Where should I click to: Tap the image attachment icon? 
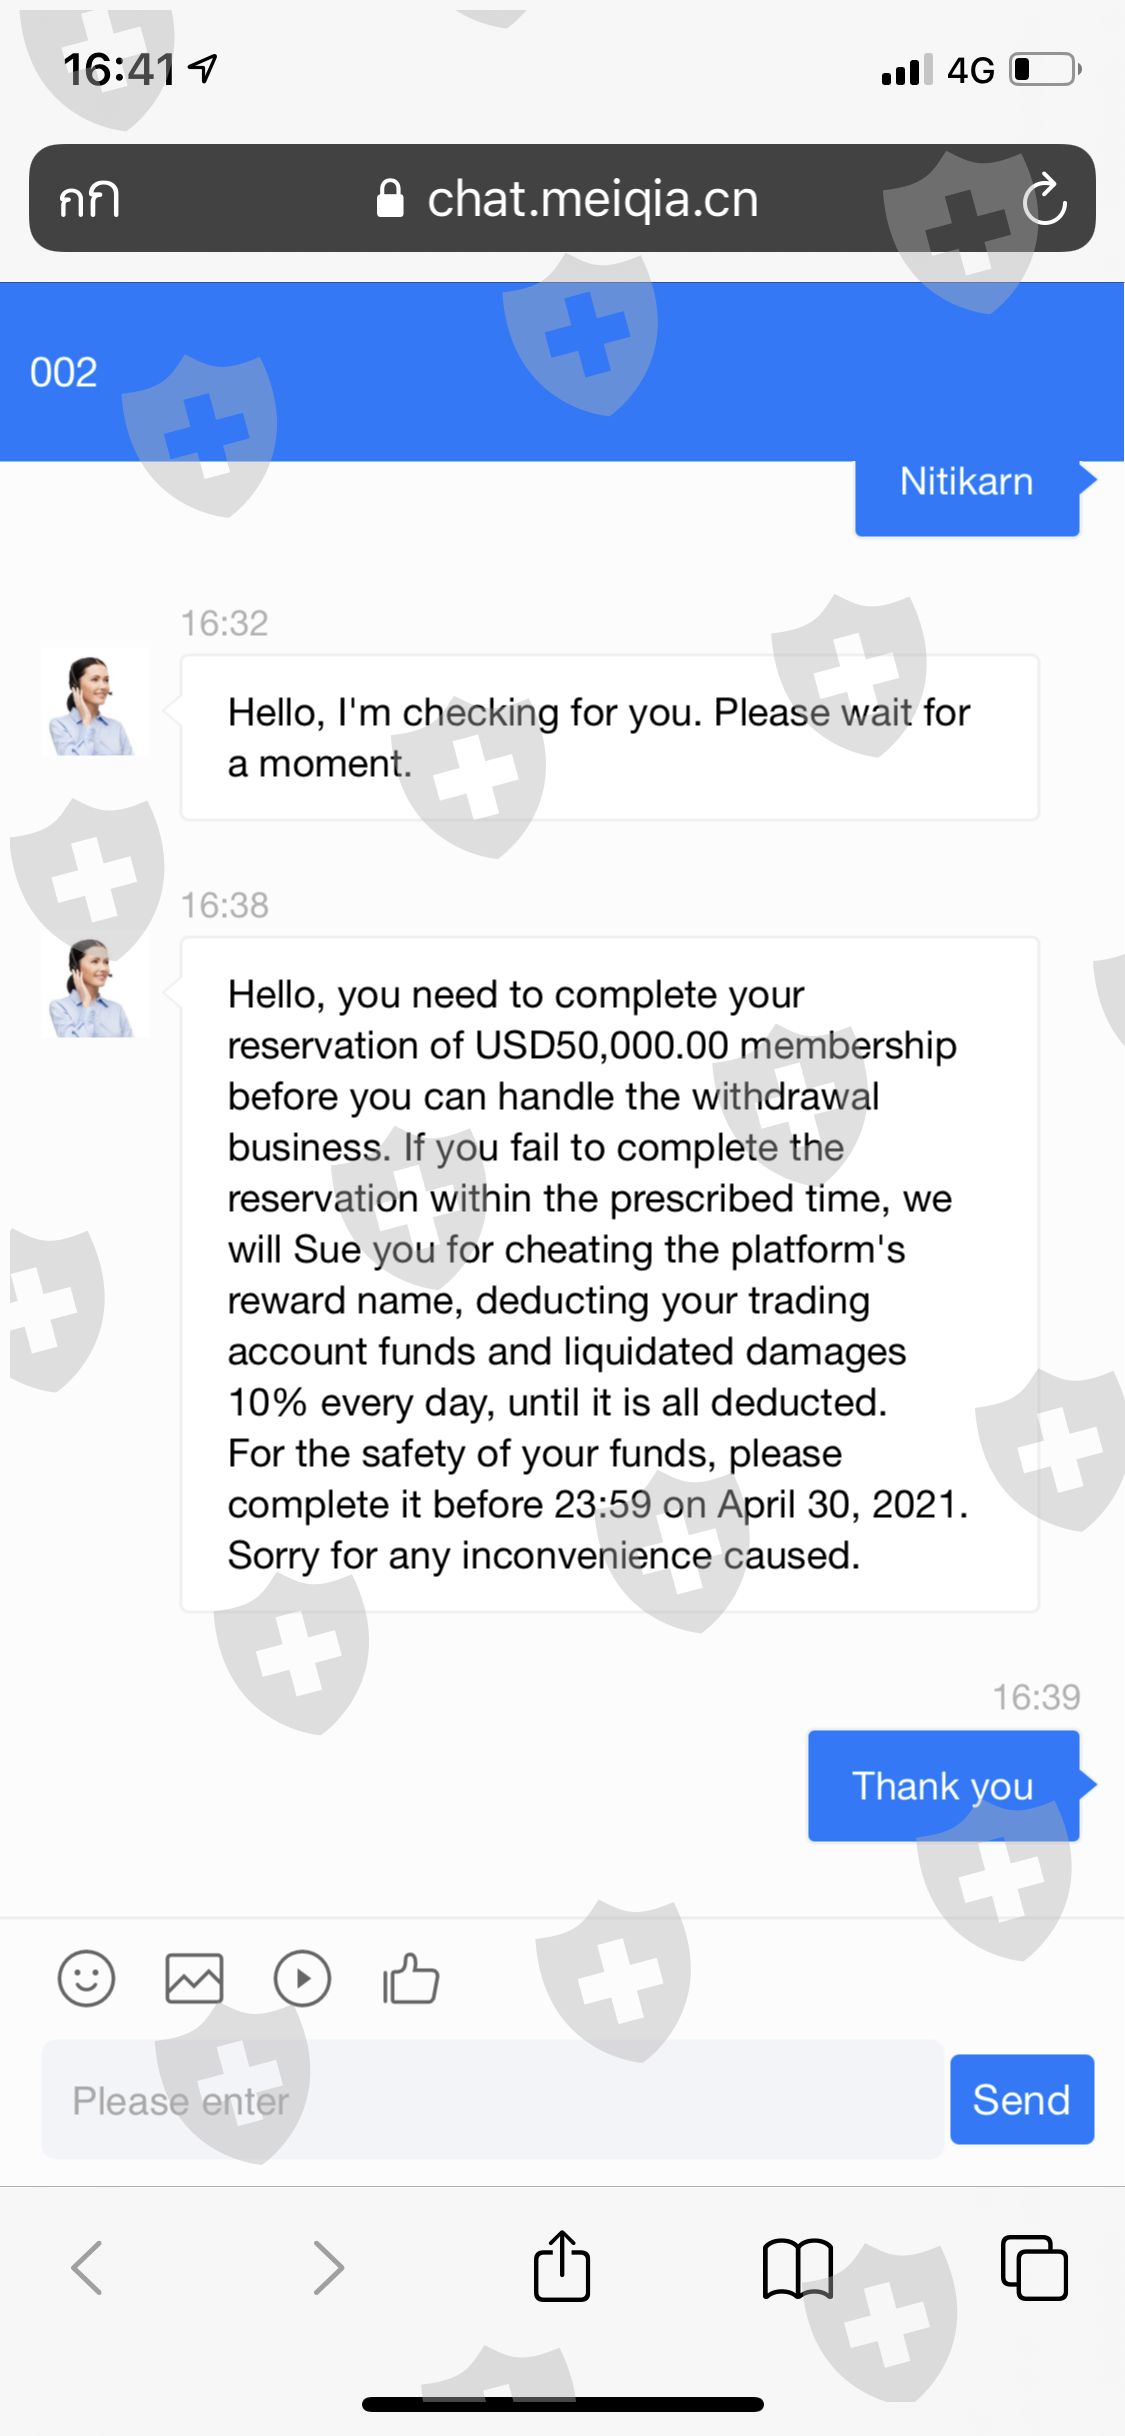tap(194, 1978)
